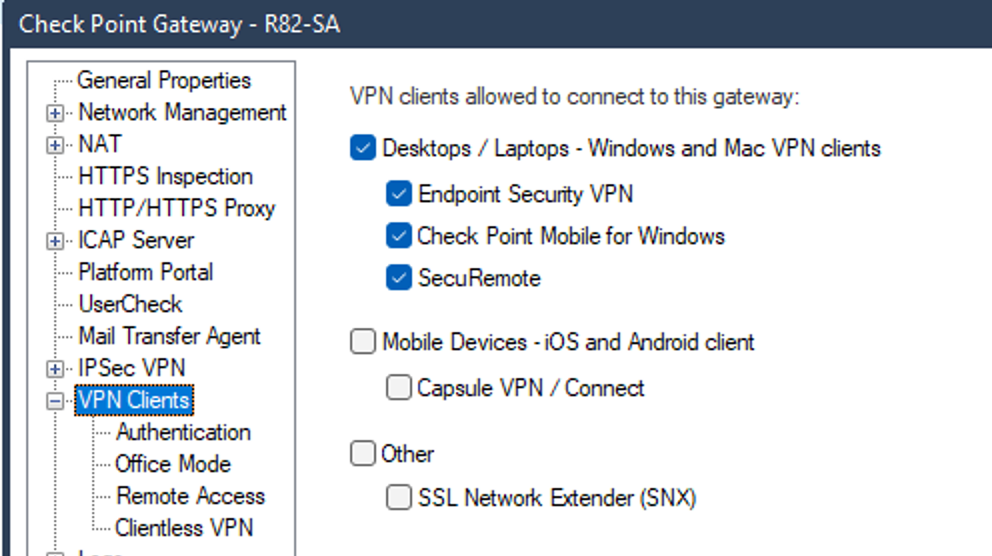Select Clientless VPN tree item
Image resolution: width=992 pixels, height=556 pixels.
[x=184, y=528]
